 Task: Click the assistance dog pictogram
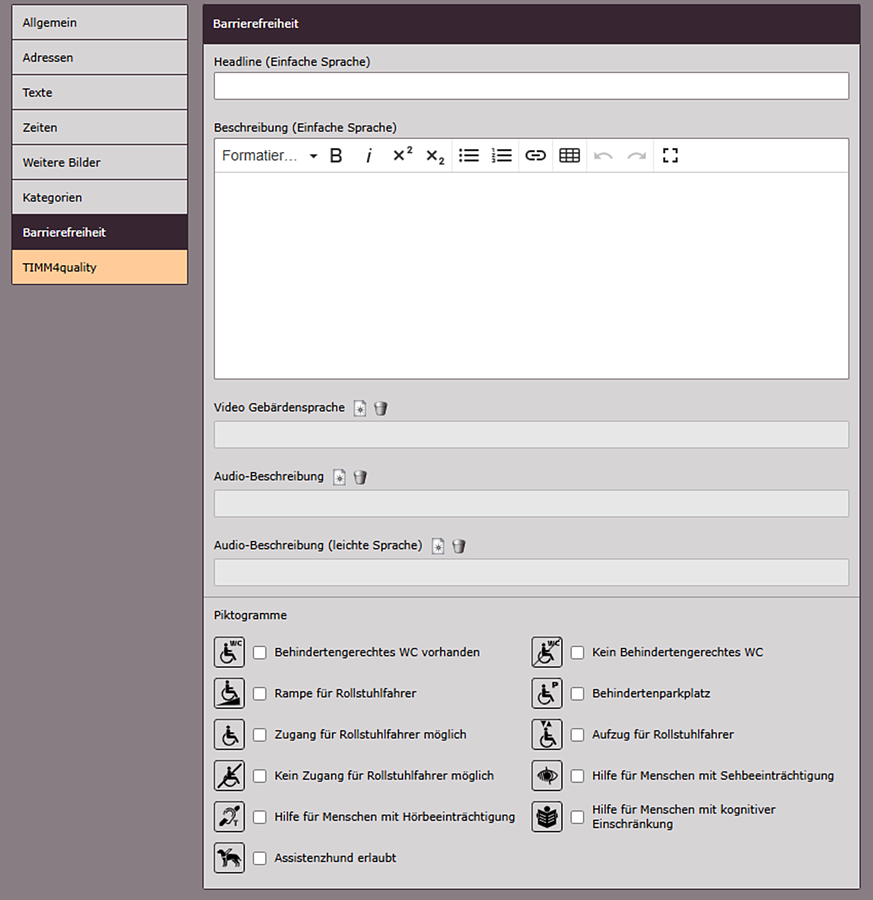[229, 858]
